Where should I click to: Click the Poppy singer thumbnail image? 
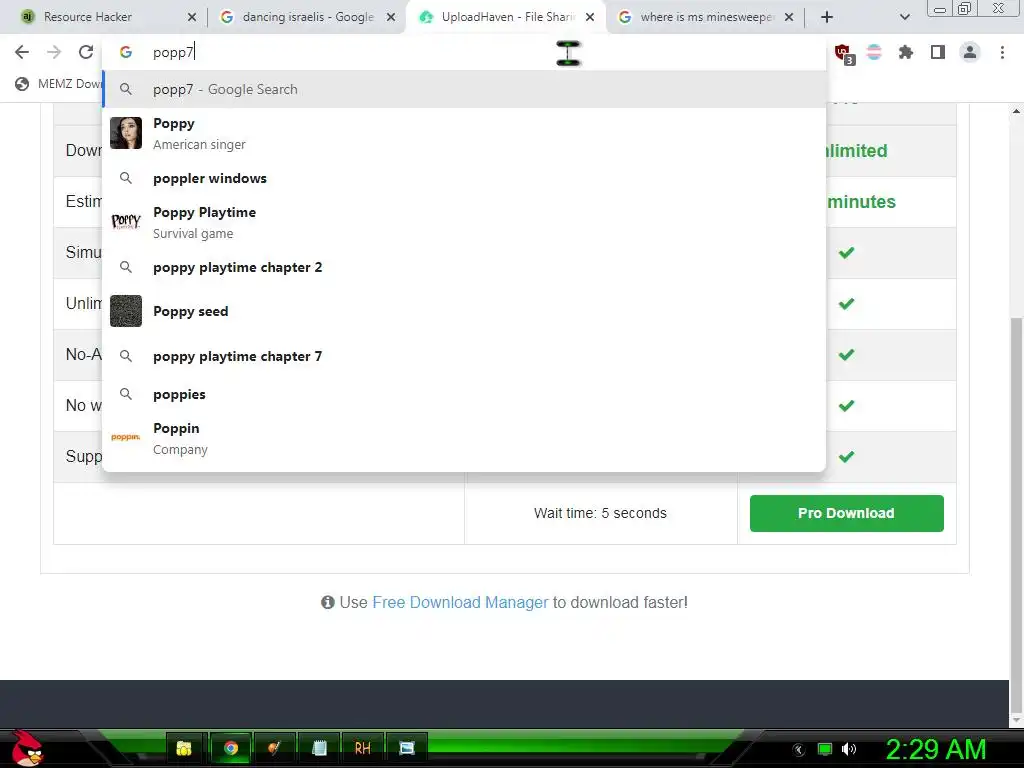(126, 133)
